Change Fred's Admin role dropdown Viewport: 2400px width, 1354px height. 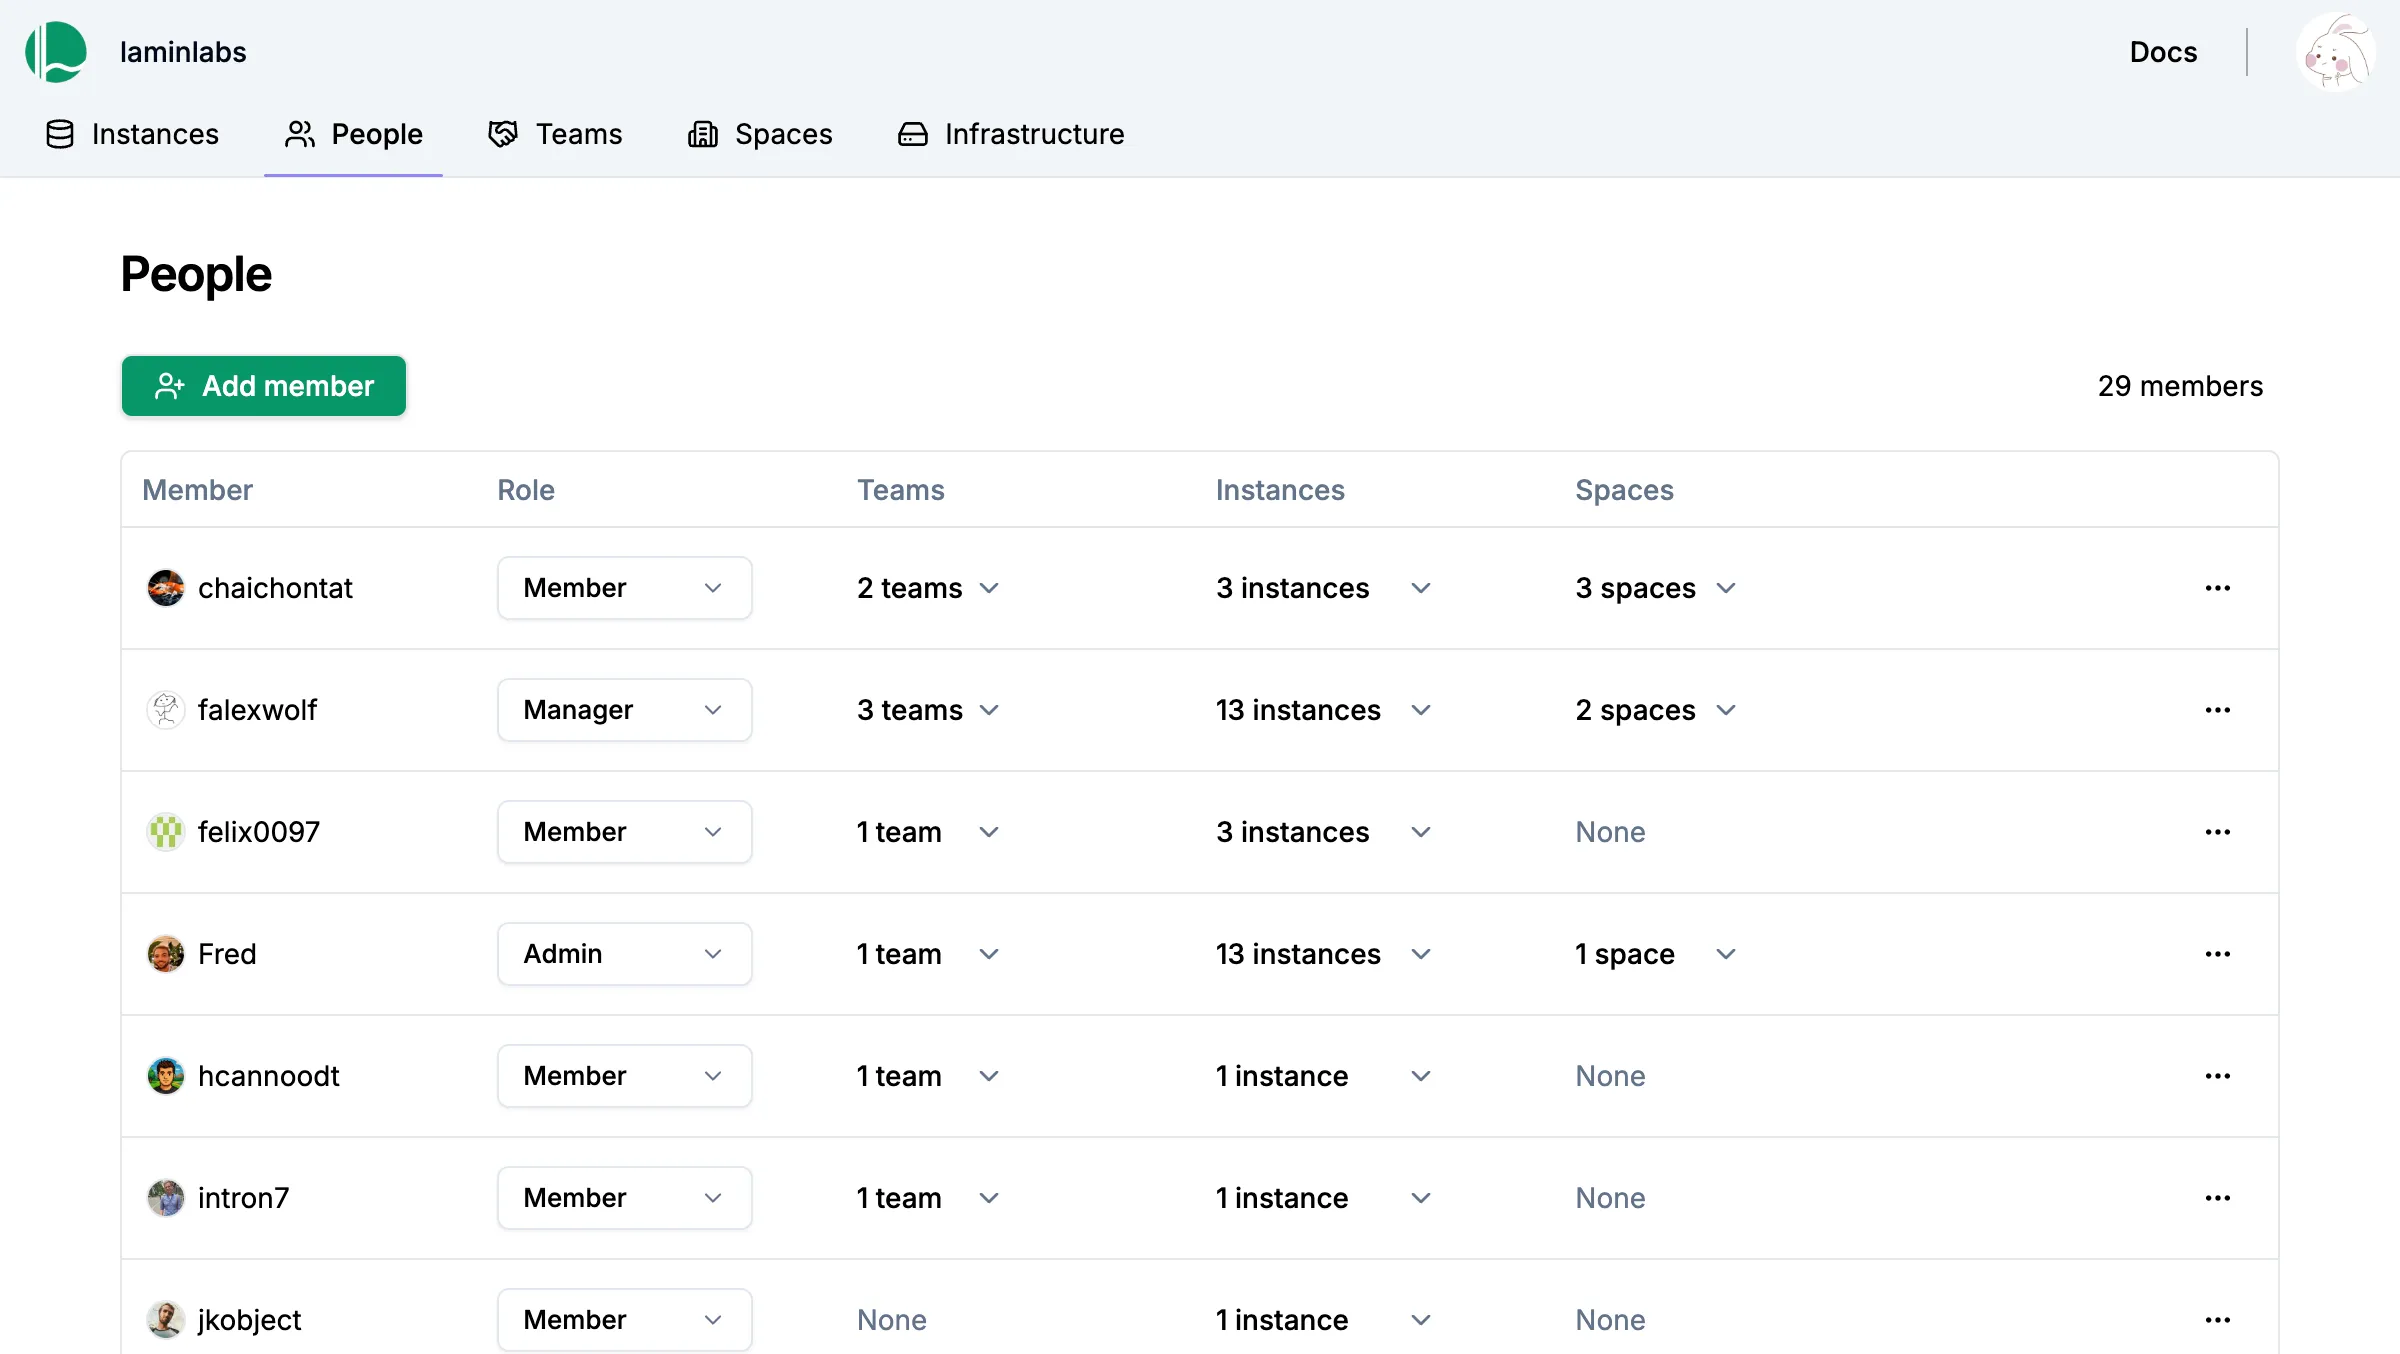(x=624, y=954)
